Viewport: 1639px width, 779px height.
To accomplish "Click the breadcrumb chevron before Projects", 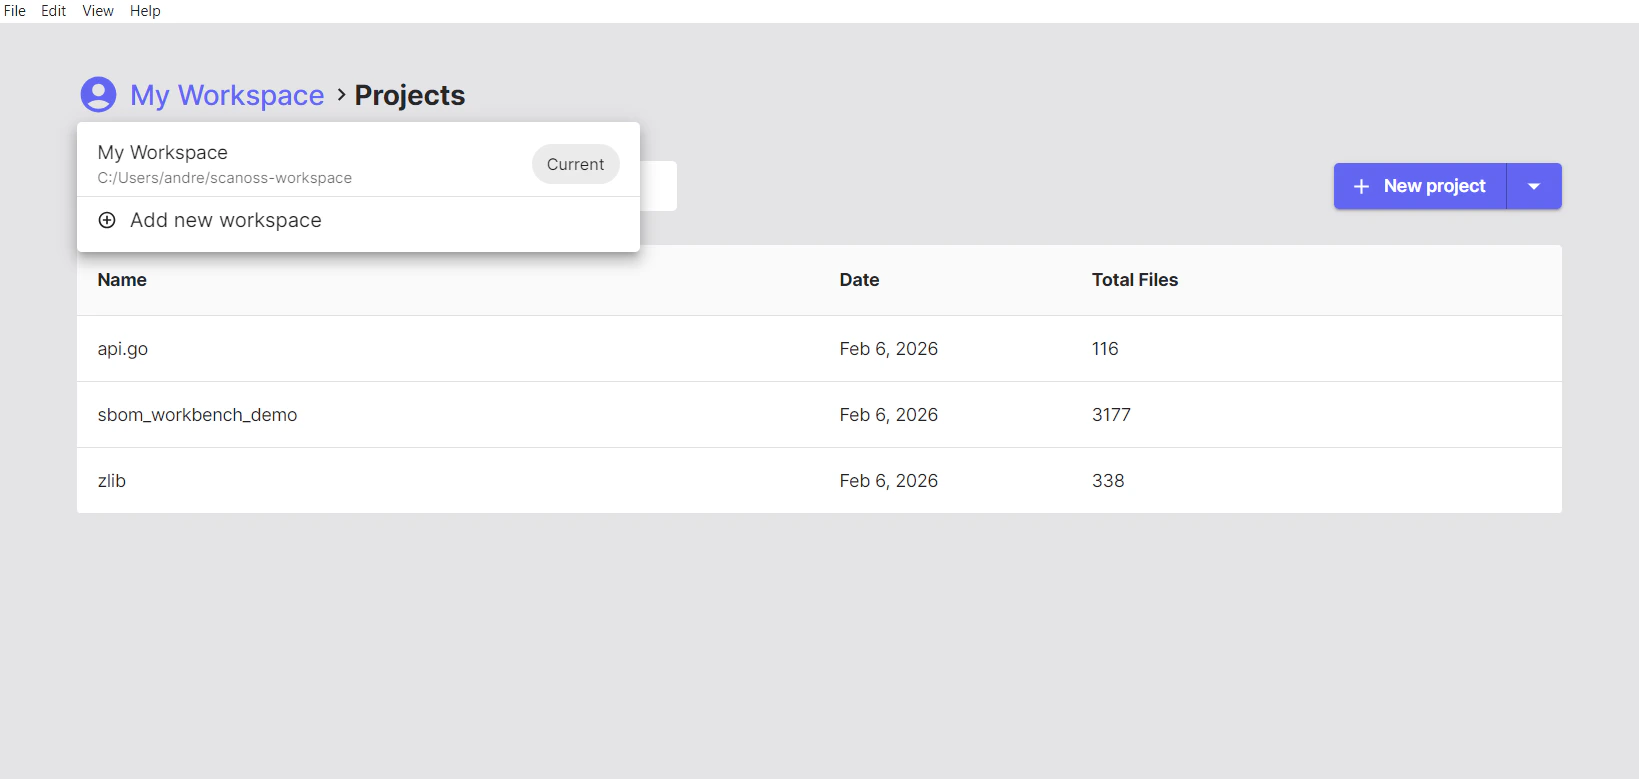I will [341, 94].
